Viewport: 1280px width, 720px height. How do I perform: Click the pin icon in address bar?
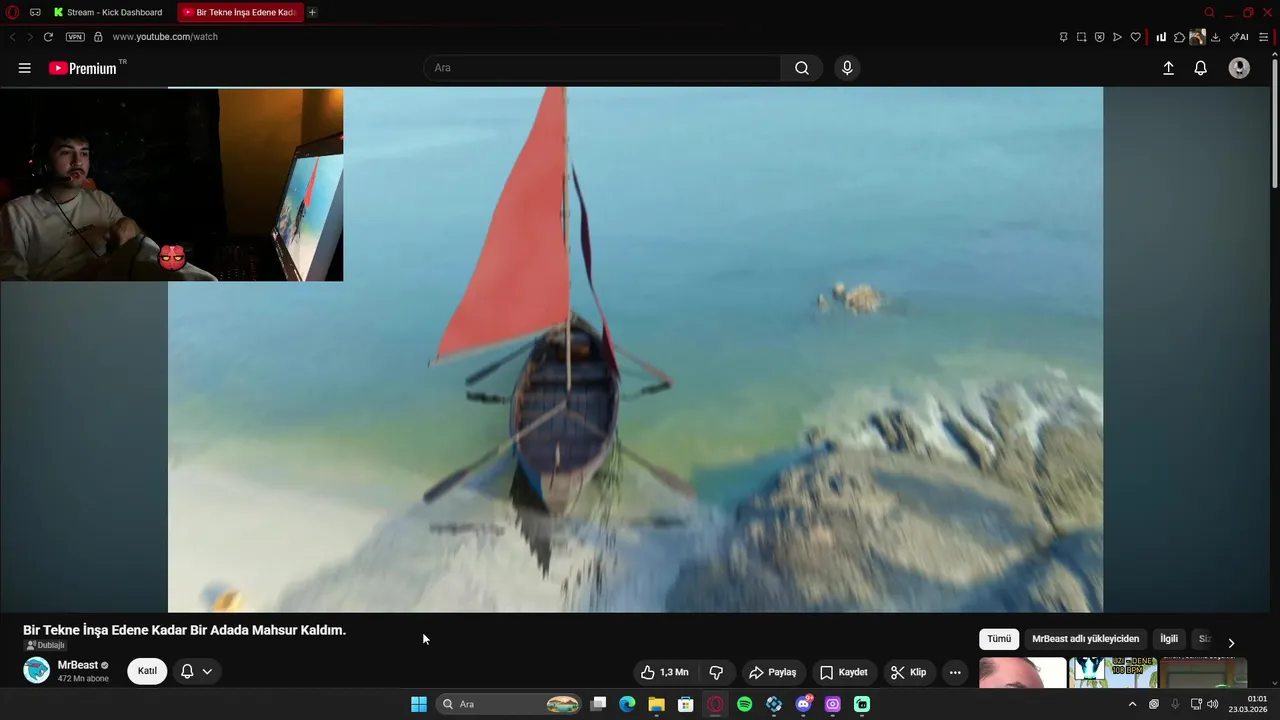click(x=1063, y=37)
